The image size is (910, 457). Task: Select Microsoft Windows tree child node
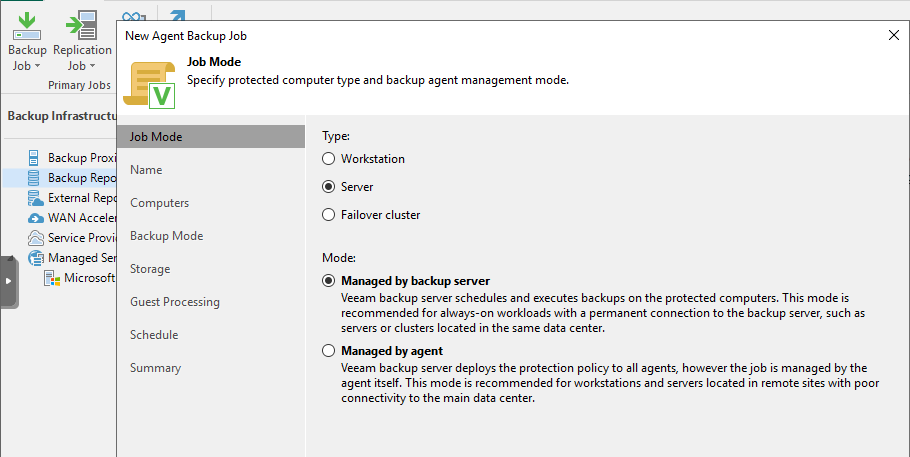tap(90, 278)
